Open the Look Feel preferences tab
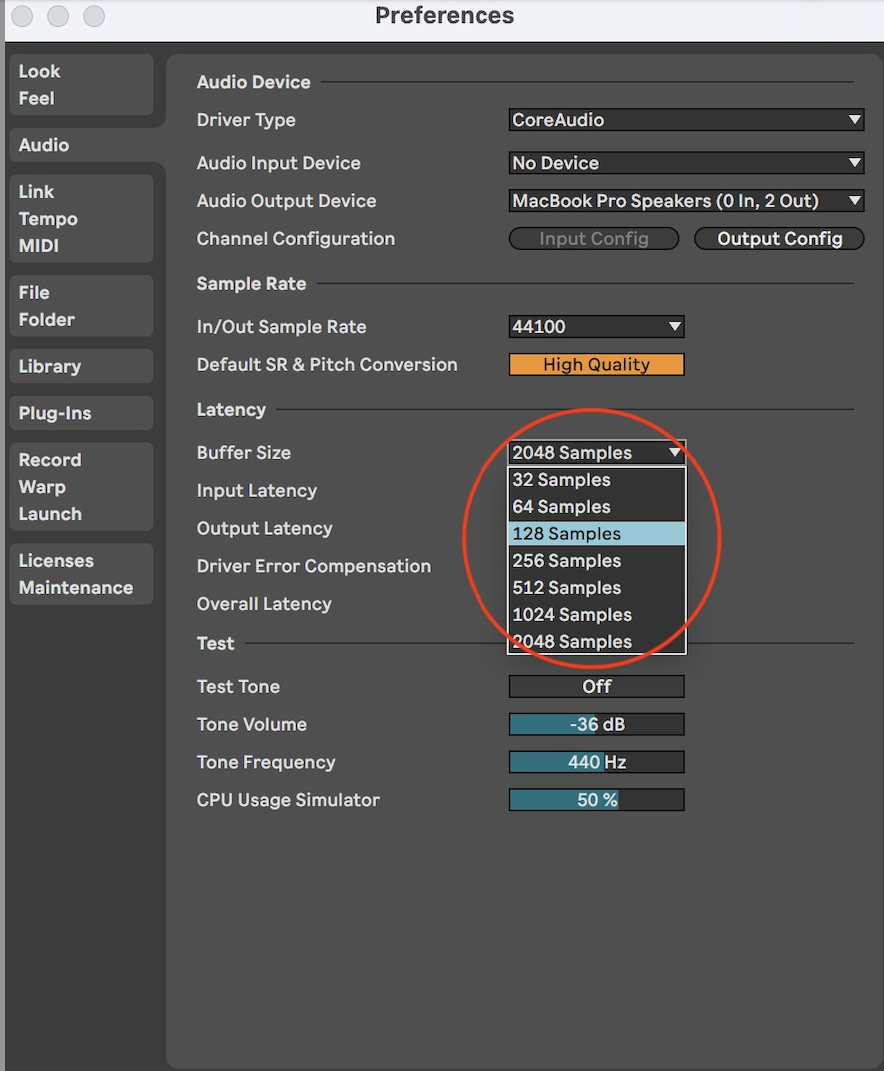 81,85
